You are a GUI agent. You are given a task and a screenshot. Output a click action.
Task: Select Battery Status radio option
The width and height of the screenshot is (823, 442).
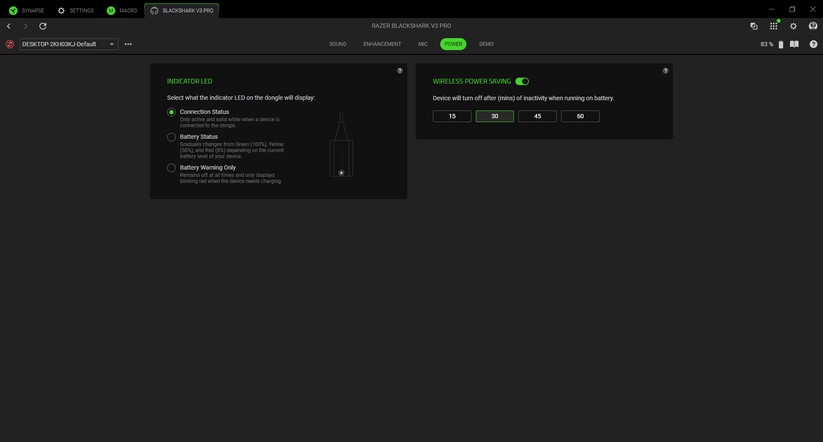click(171, 137)
